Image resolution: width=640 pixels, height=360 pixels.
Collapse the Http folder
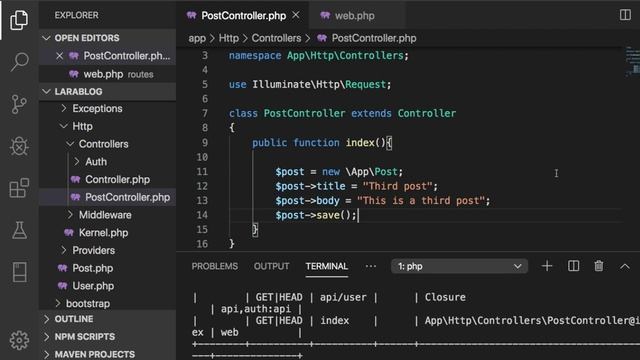point(64,126)
